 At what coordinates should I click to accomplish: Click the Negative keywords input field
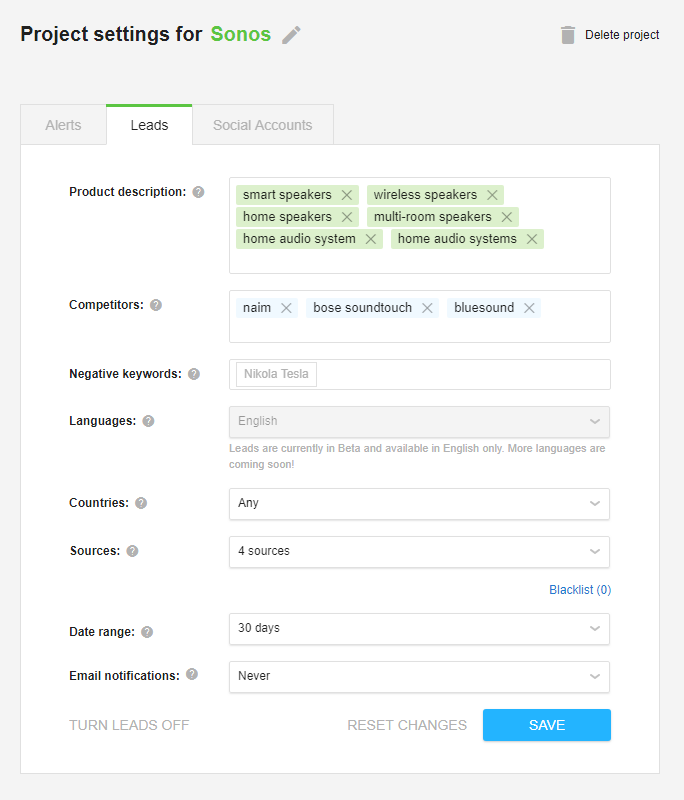click(x=460, y=375)
